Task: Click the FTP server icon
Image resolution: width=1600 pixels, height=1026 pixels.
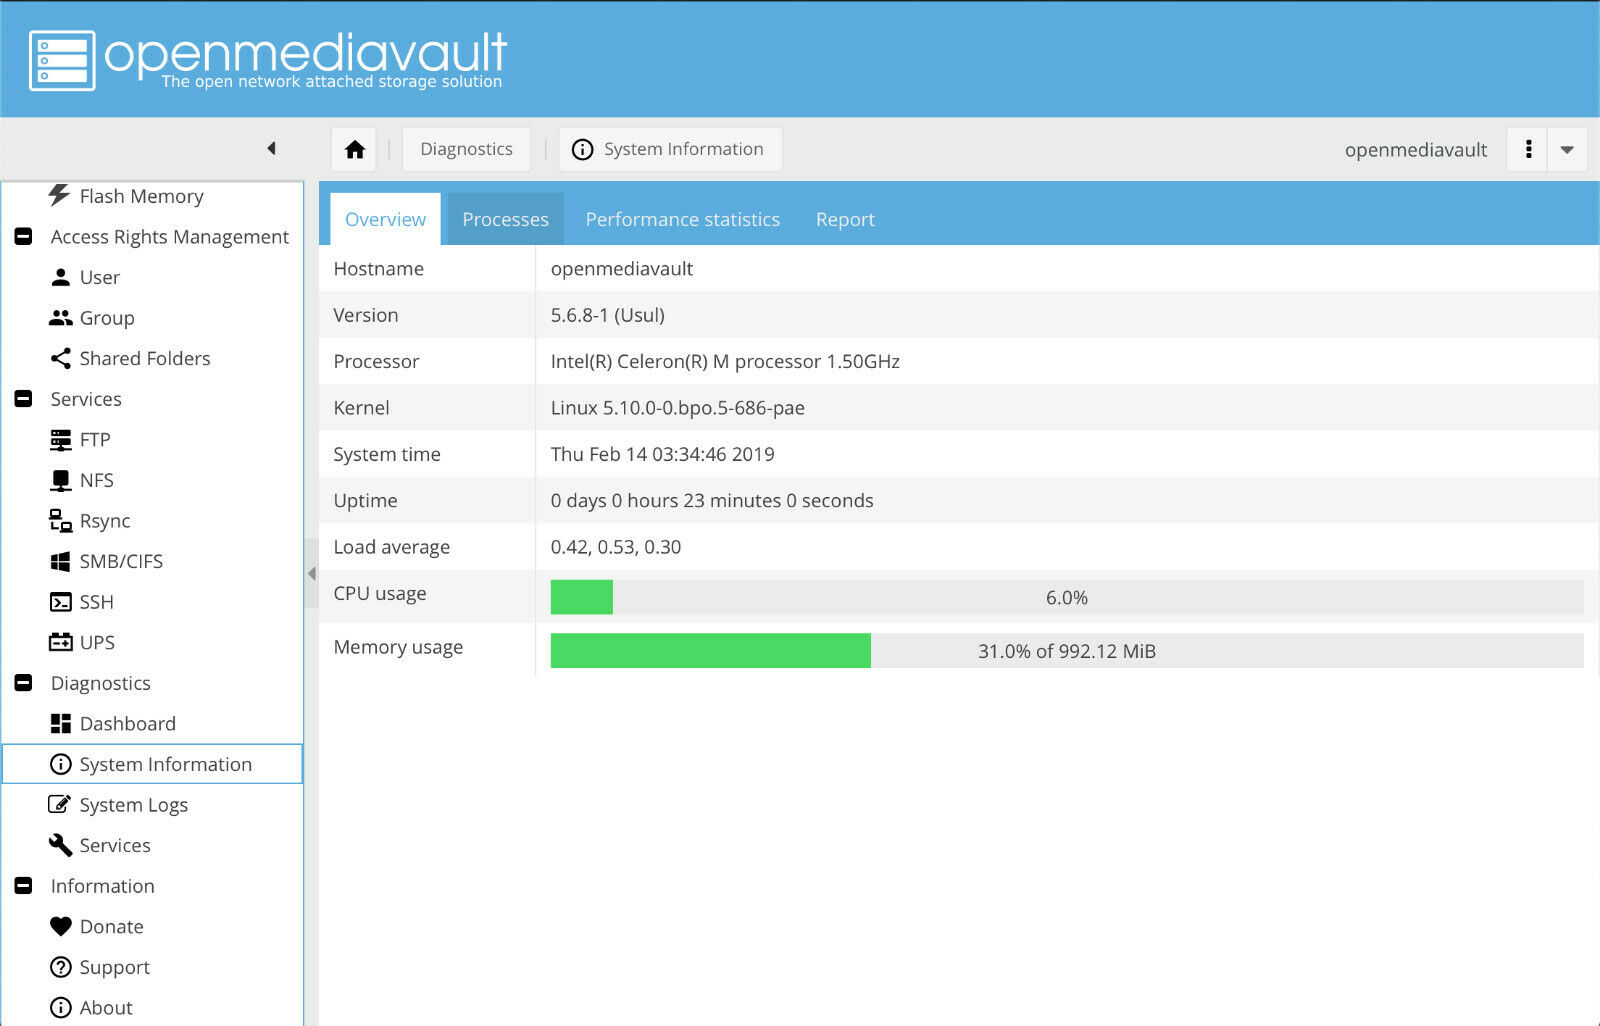Action: 60,439
